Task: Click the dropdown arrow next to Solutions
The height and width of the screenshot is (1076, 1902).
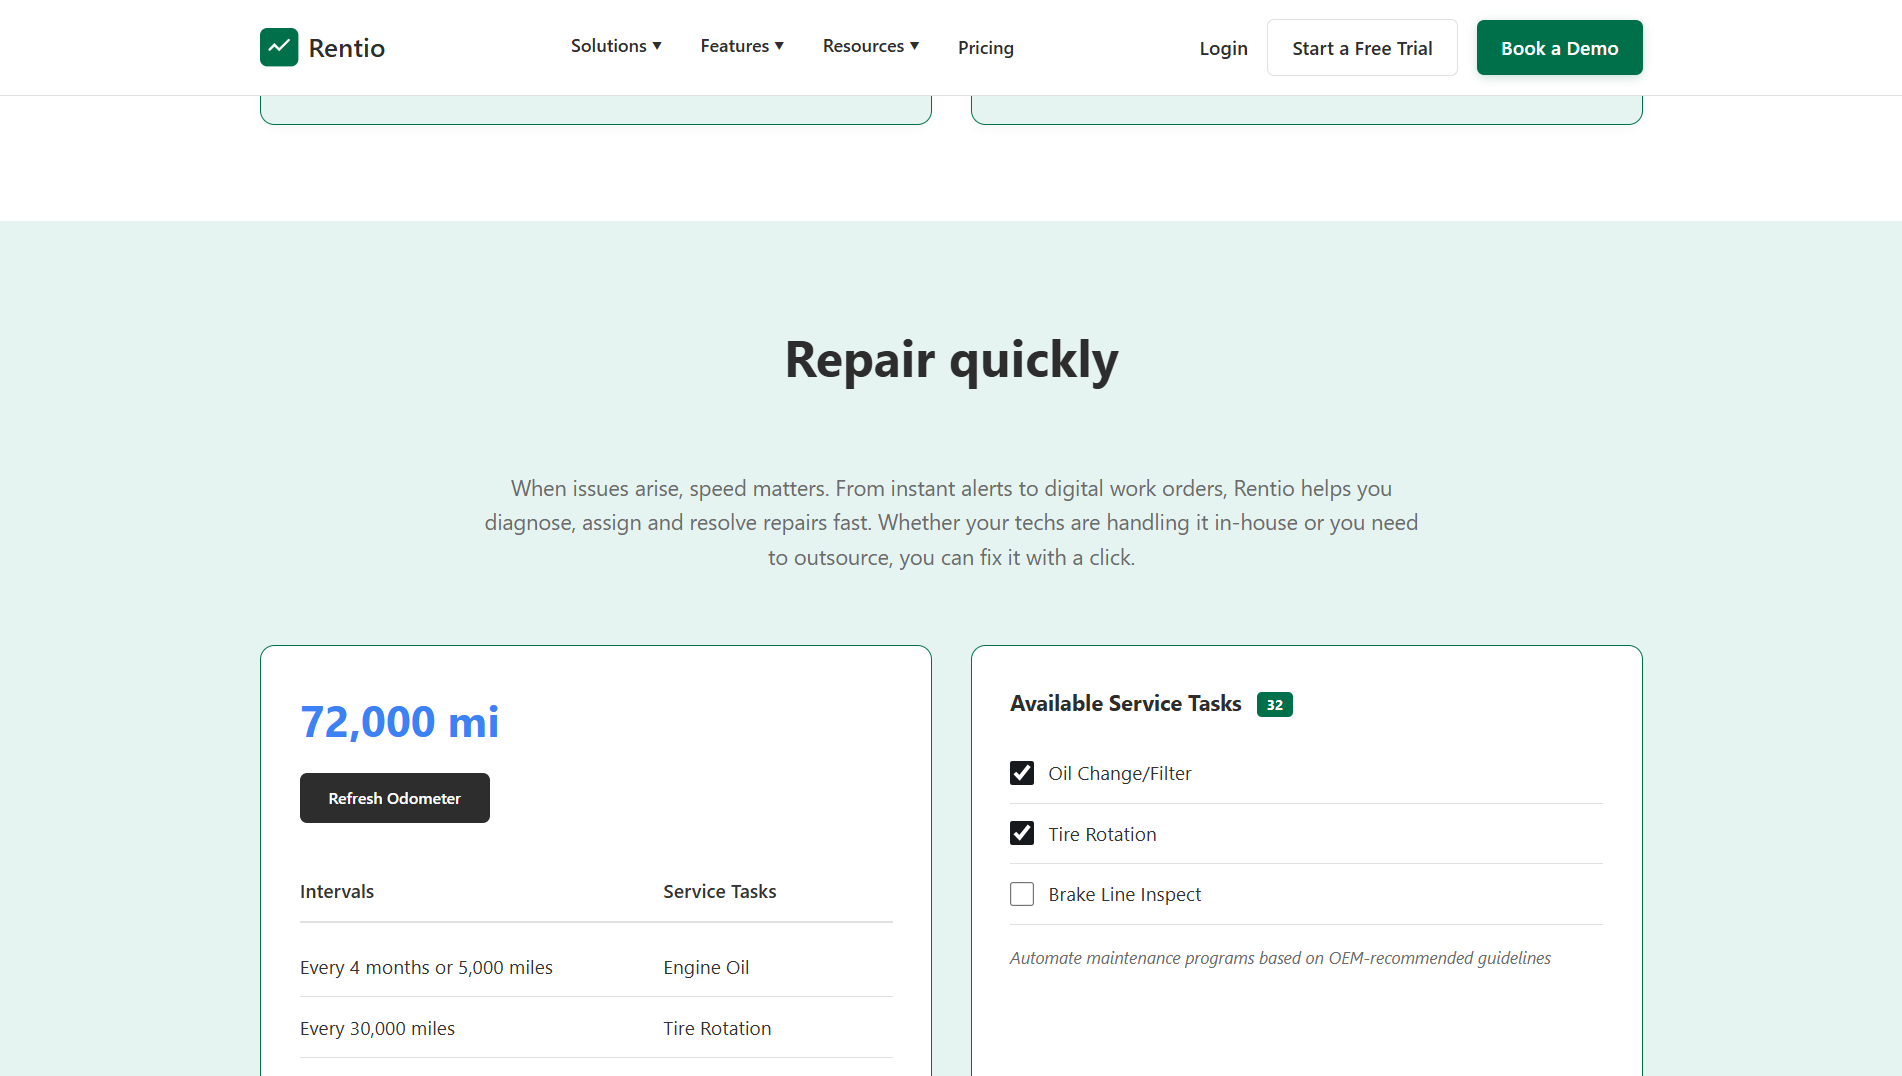Action: (658, 46)
